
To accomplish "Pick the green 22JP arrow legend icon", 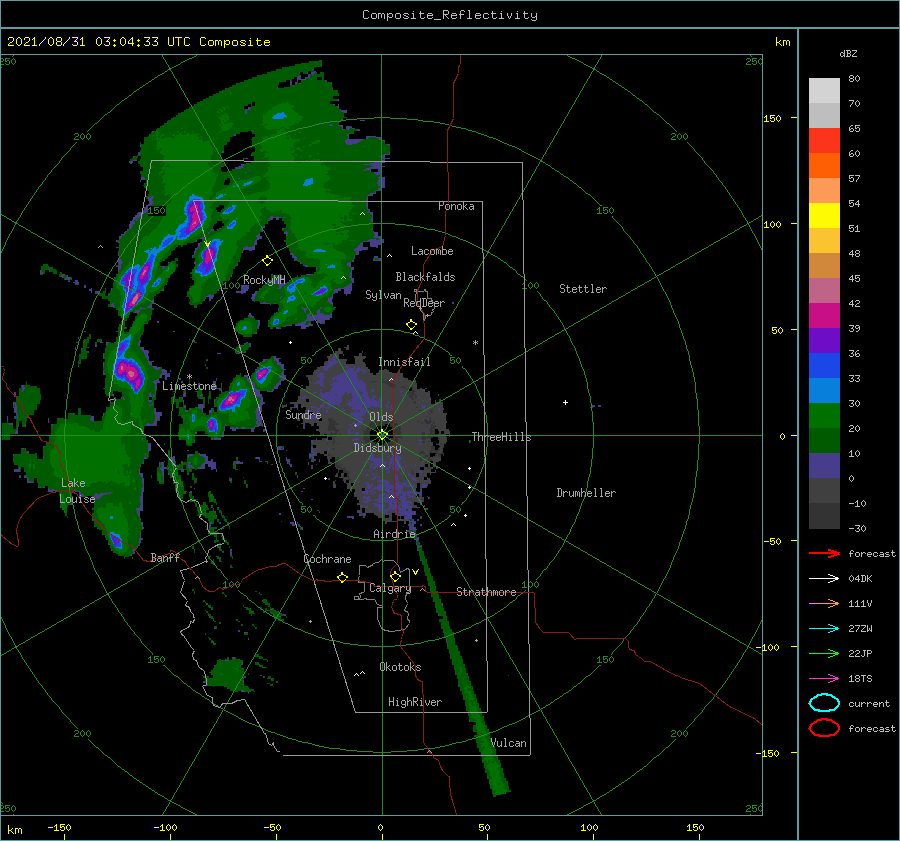I will tap(824, 653).
